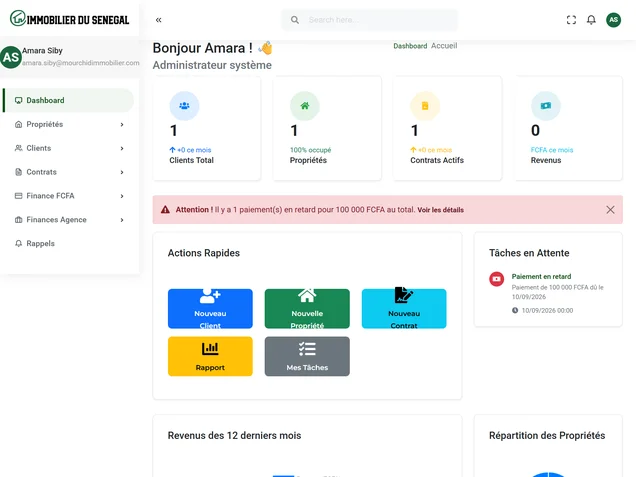Click the sidebar AS user avatar
Viewport: 636px width, 477px height.
11,57
